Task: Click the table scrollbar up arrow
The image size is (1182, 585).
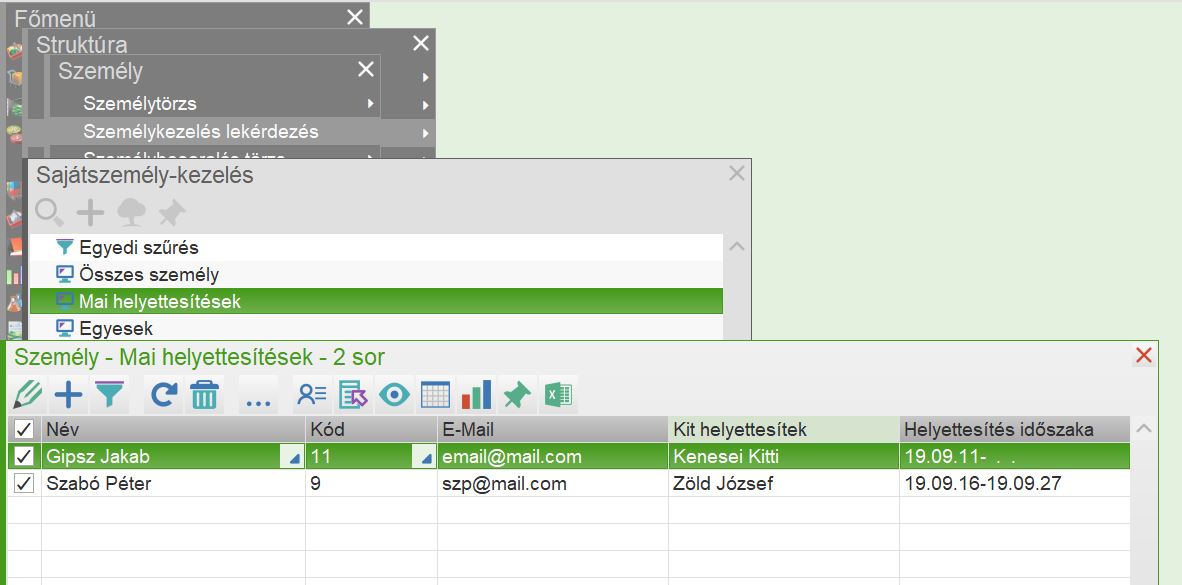Action: click(1144, 429)
